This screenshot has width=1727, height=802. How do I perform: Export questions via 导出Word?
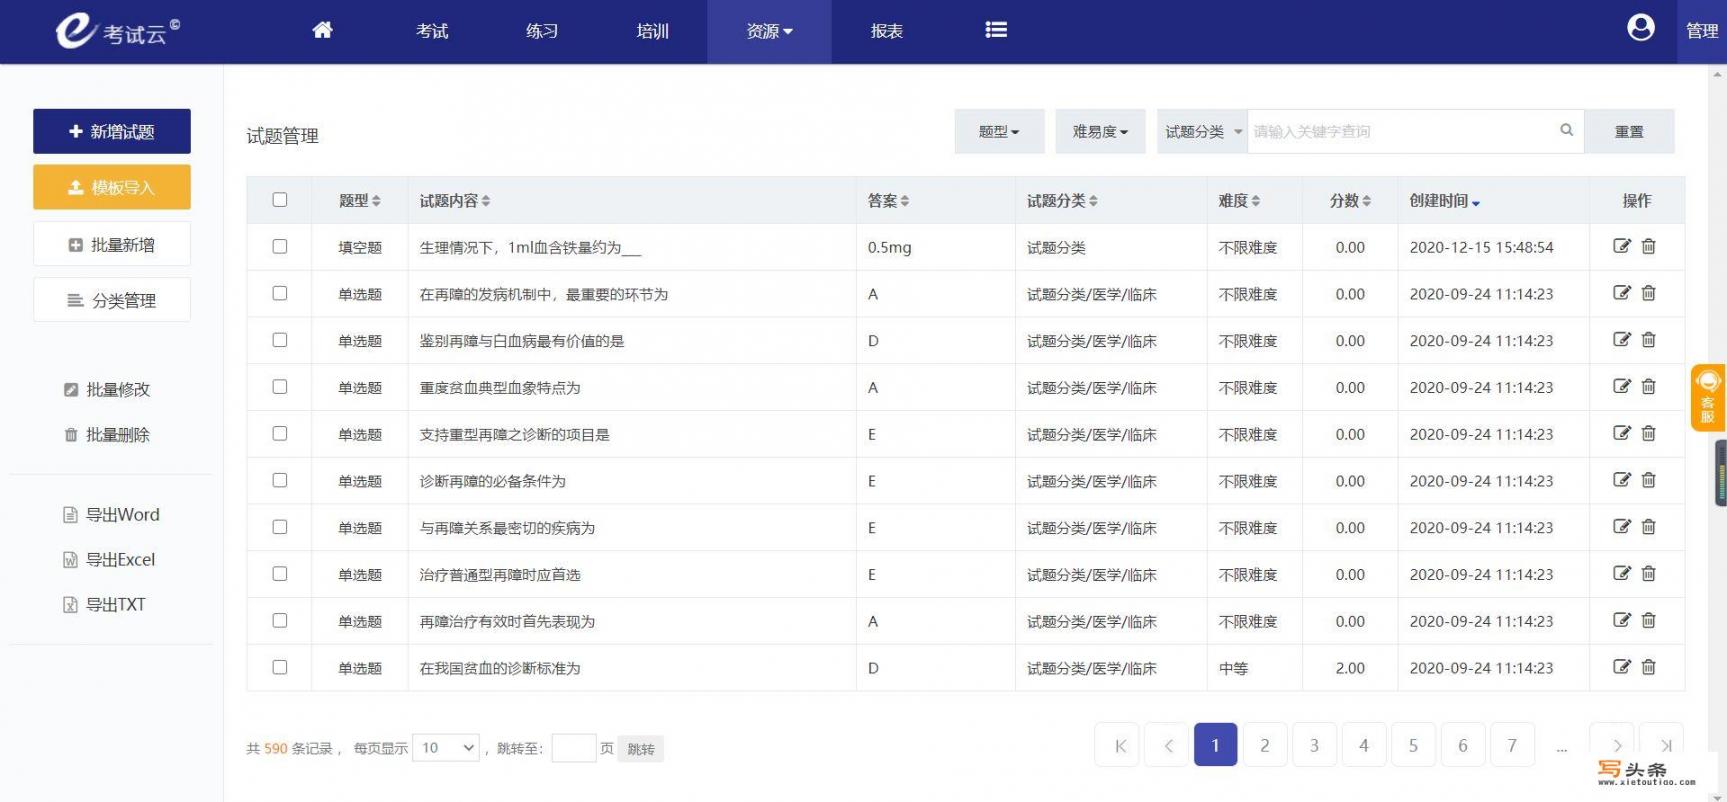click(112, 515)
